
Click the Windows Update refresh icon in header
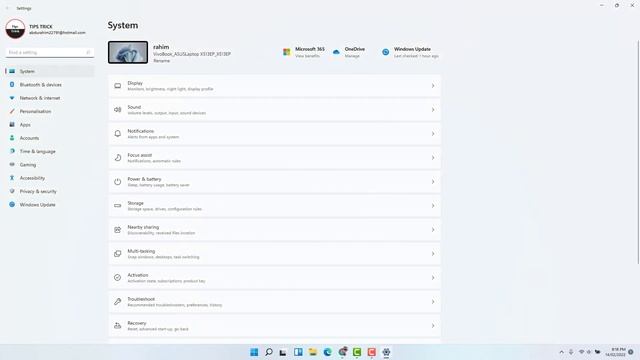pyautogui.click(x=385, y=52)
